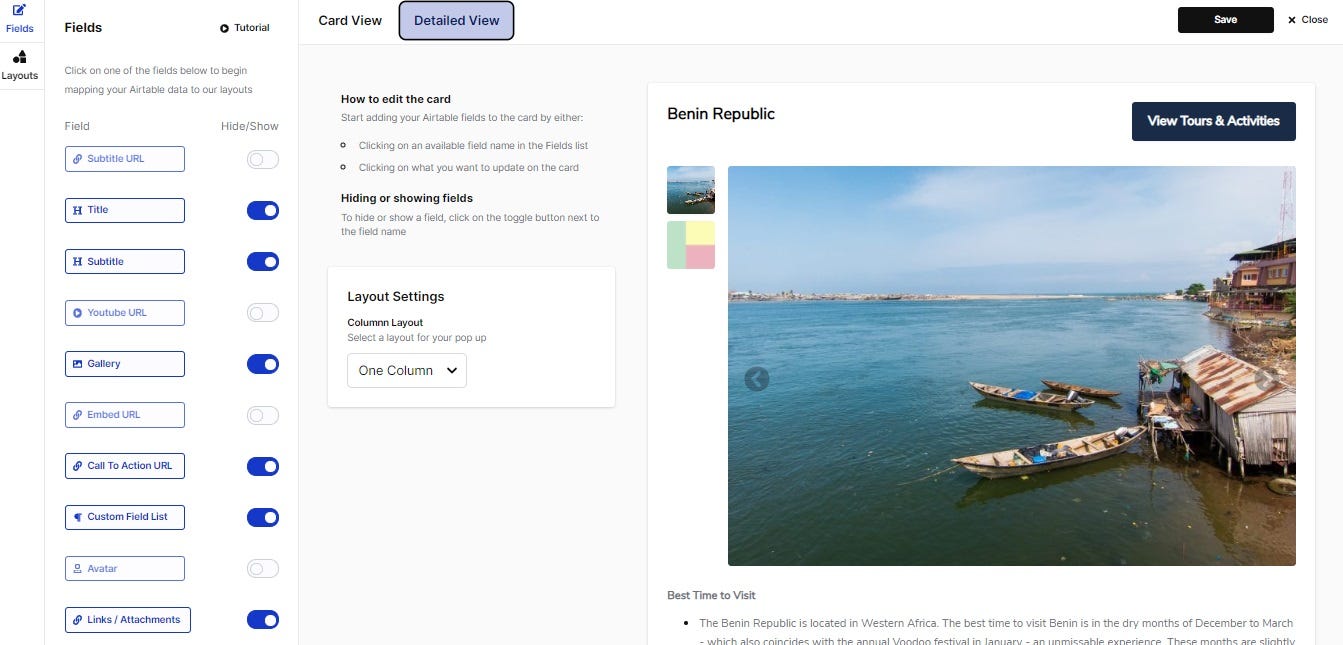Image resolution: width=1343 pixels, height=645 pixels.
Task: Enable the Subtitle URL toggle
Action: coord(263,159)
